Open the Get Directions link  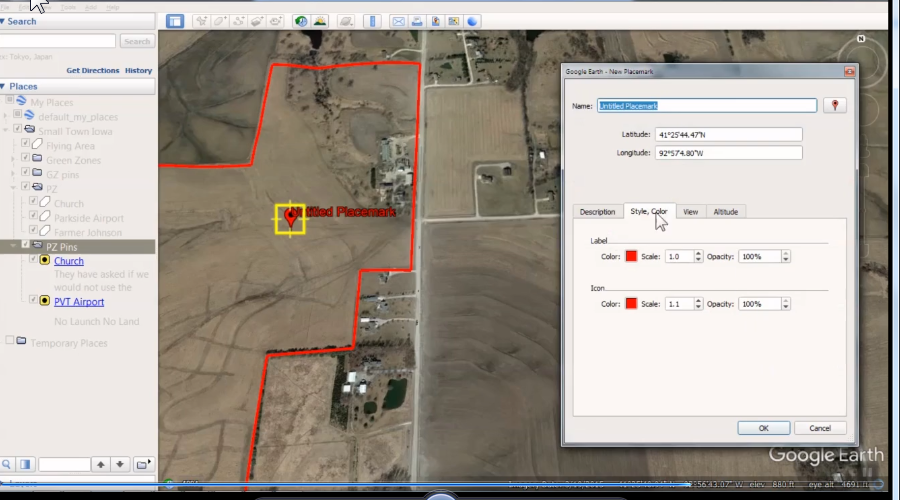[92, 70]
